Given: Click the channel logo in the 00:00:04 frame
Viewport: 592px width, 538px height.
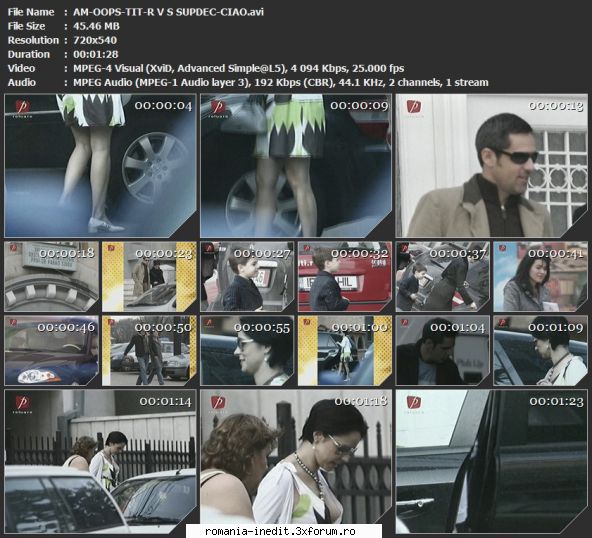Looking at the screenshot, I should pyautogui.click(x=23, y=108).
